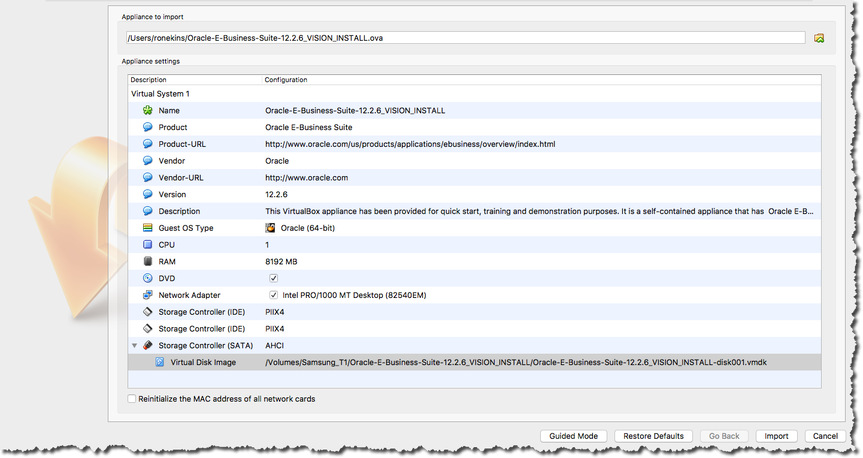863x458 pixels.
Task: Click the Storage Controller (SATA) label
Action: point(206,346)
